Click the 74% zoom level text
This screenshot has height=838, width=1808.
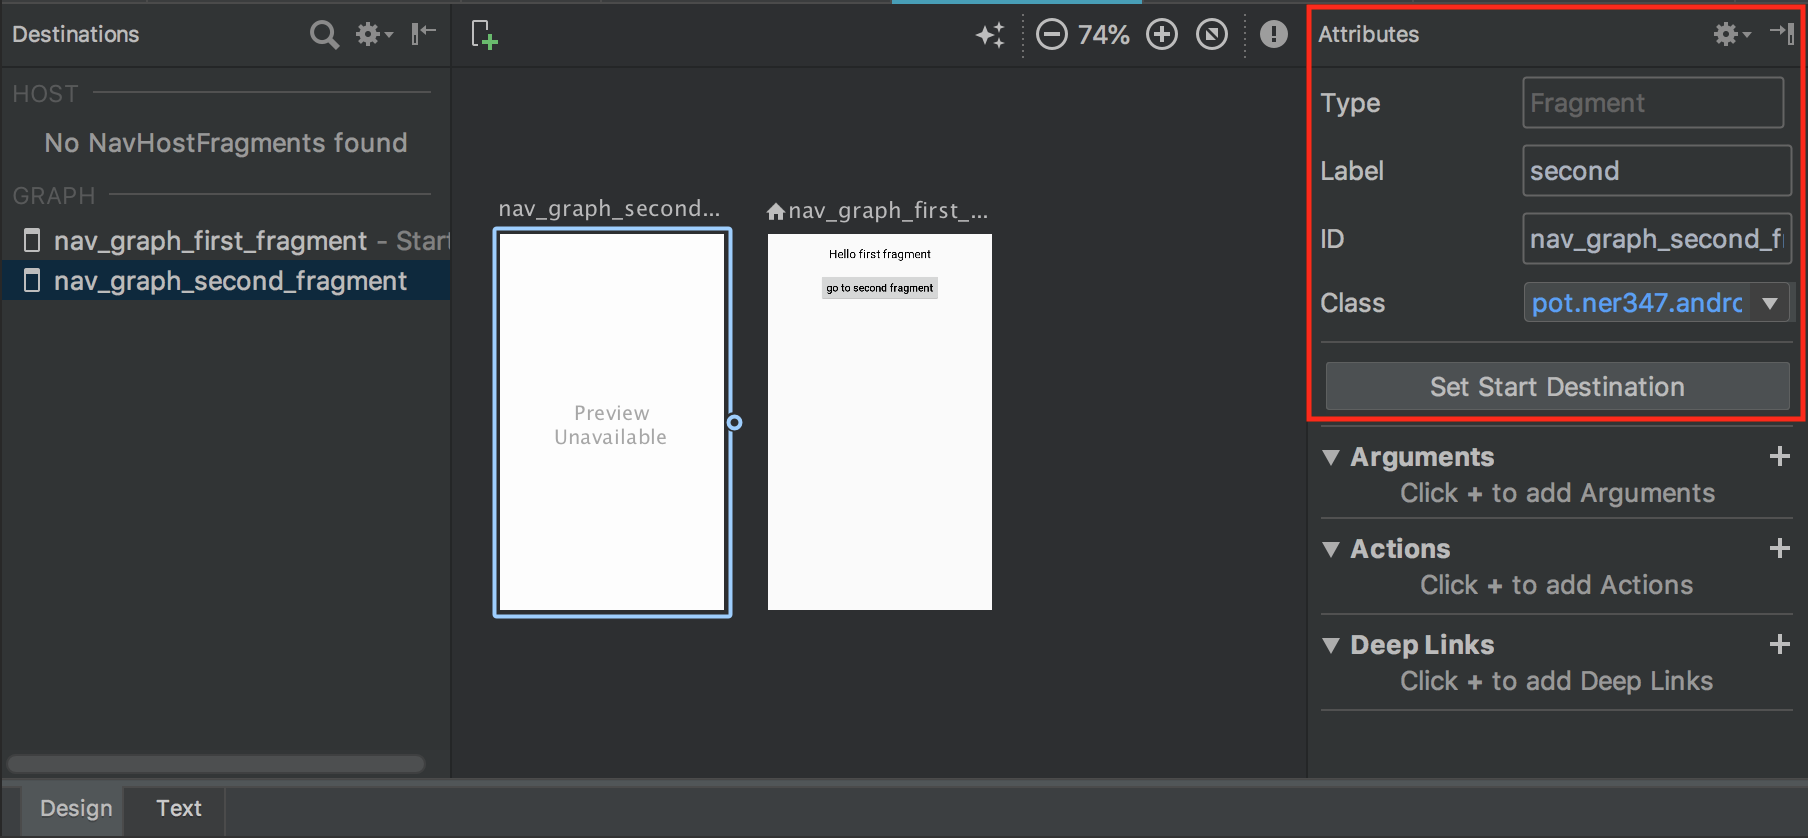(x=1104, y=35)
